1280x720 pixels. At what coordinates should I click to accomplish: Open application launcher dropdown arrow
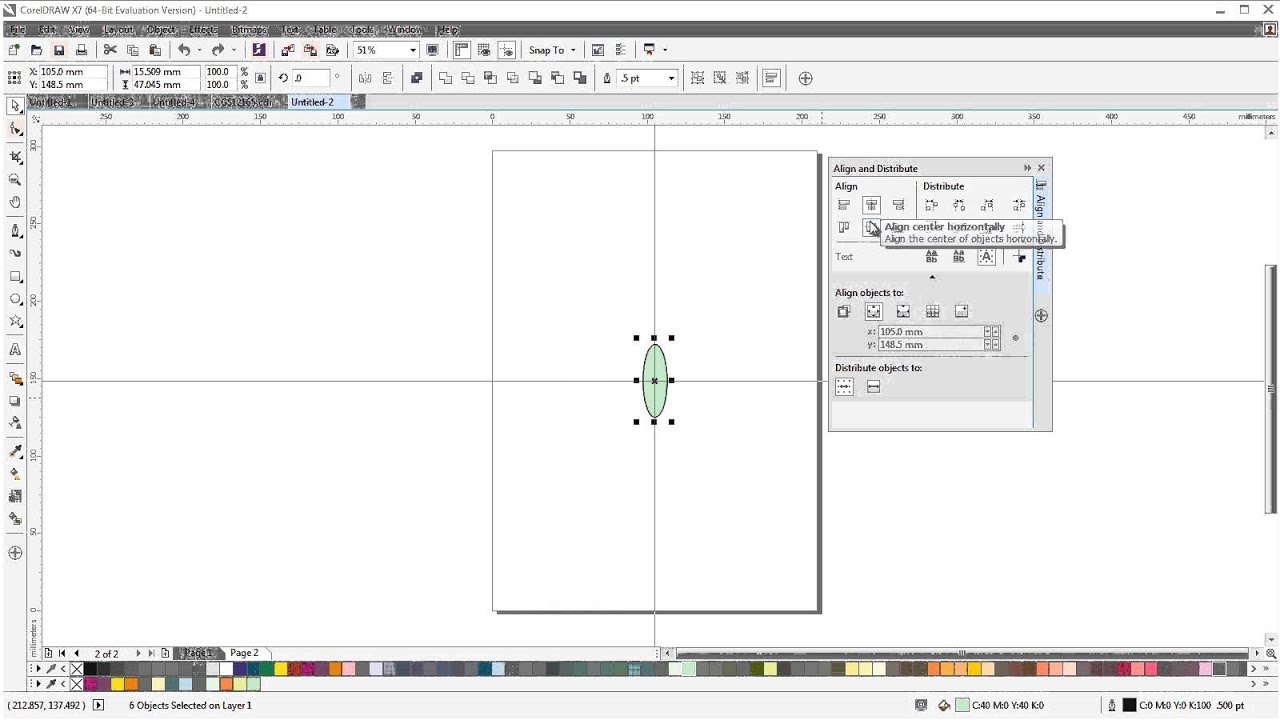coord(664,50)
